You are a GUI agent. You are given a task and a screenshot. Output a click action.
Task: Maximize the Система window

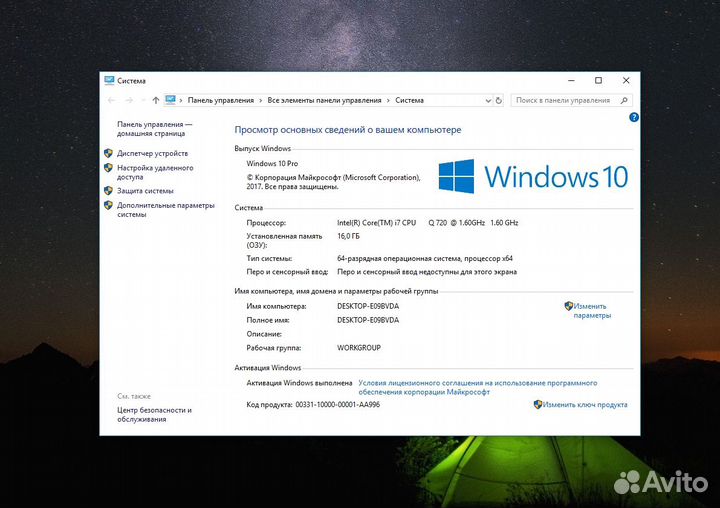(598, 80)
